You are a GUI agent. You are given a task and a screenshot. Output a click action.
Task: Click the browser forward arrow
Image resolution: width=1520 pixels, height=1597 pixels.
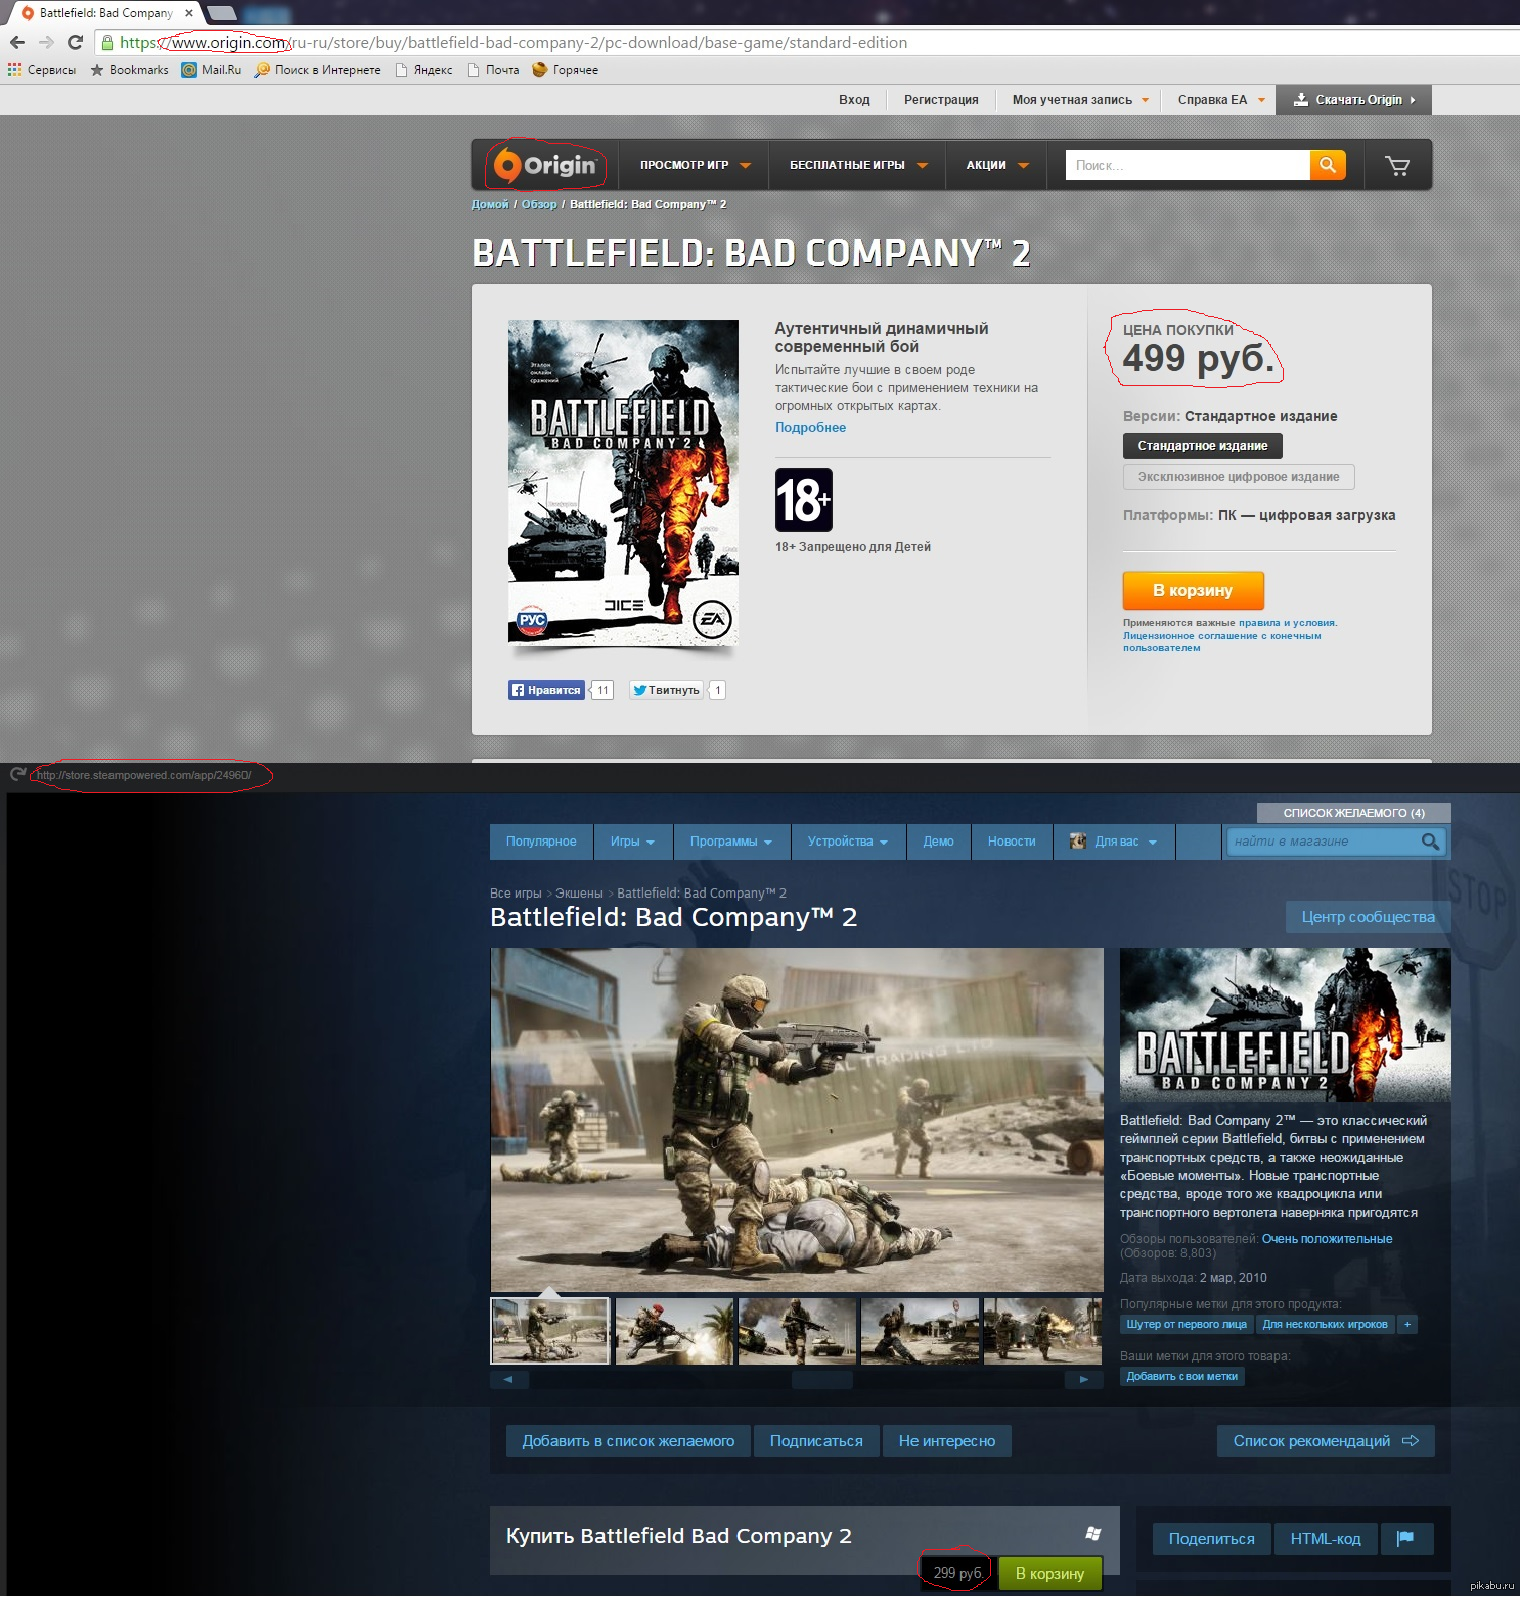tap(46, 42)
